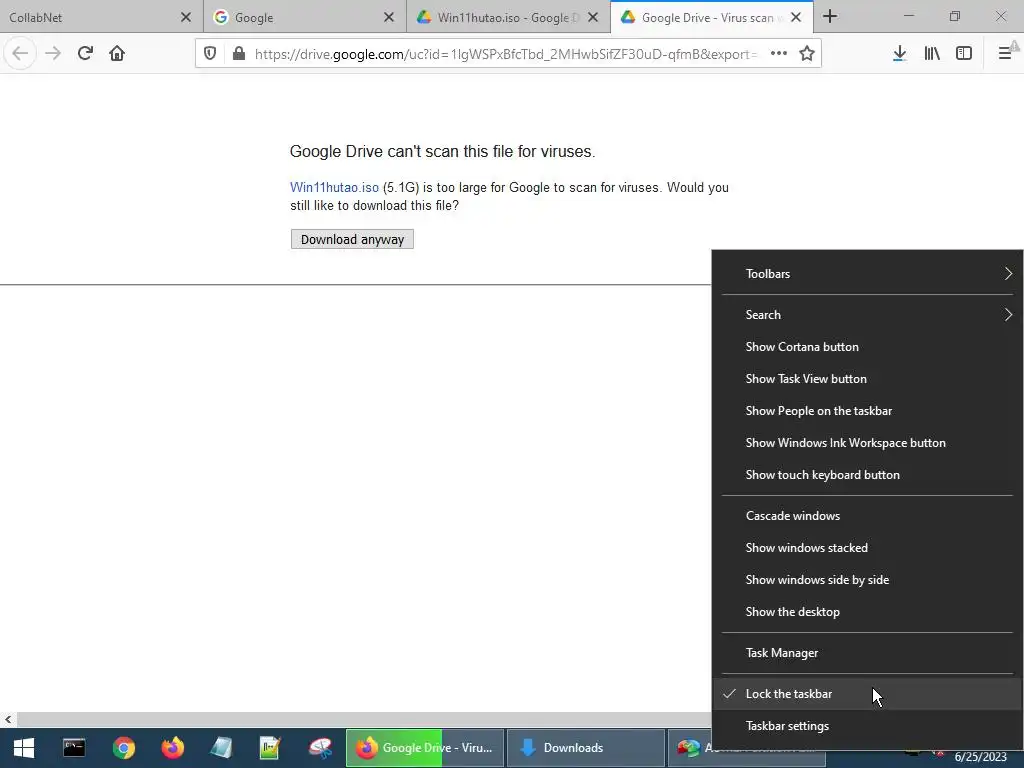Open Taskbar settings
The image size is (1024, 768).
click(x=867, y=726)
